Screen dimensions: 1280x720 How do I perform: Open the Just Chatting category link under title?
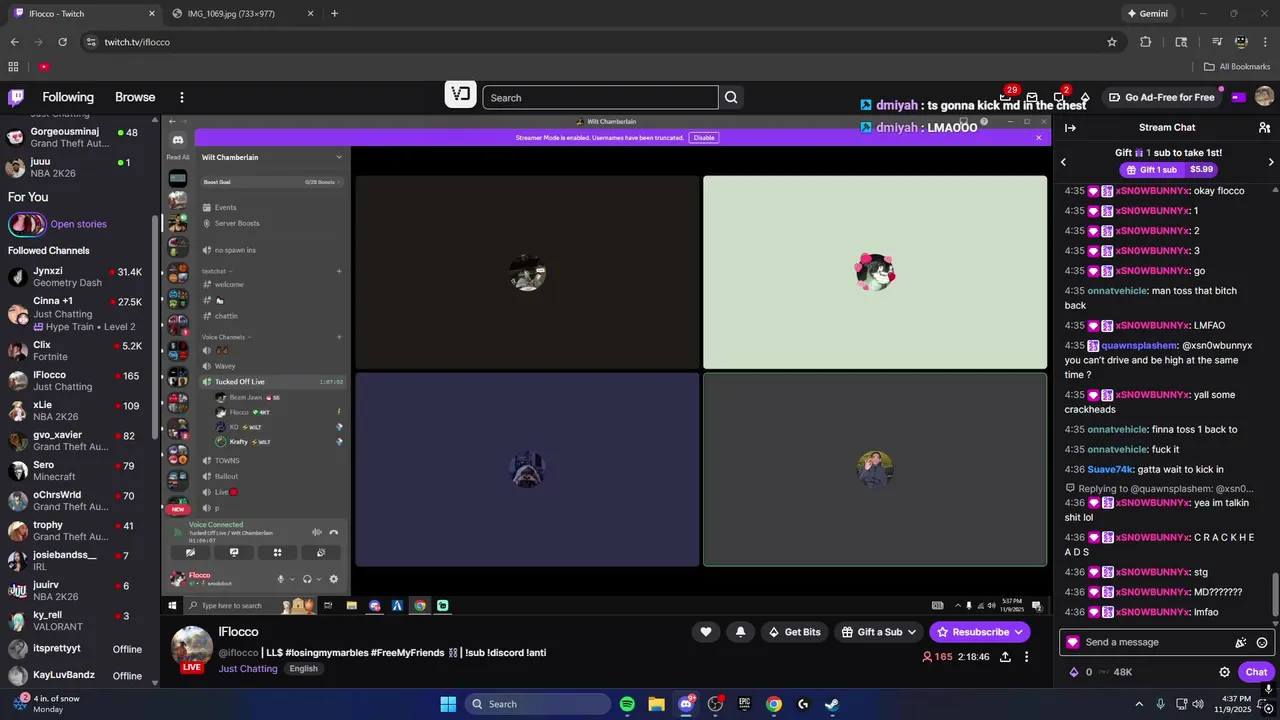(x=248, y=669)
